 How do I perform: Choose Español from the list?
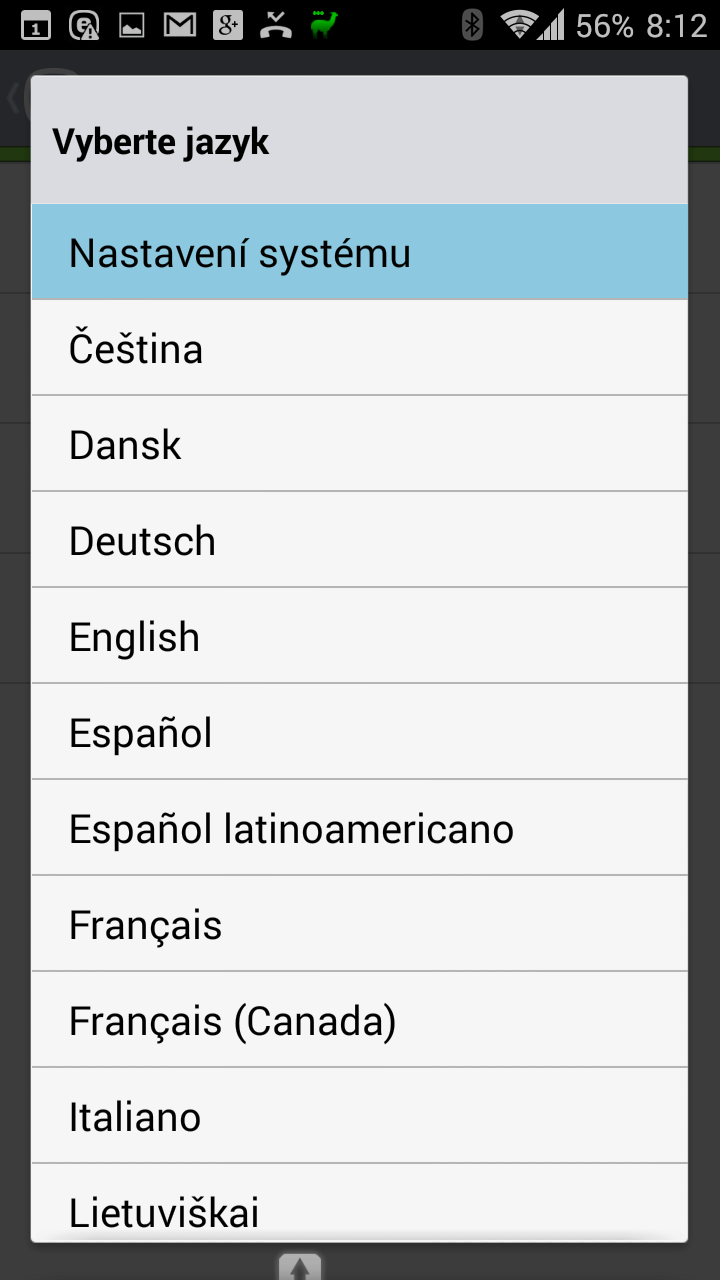[x=360, y=732]
